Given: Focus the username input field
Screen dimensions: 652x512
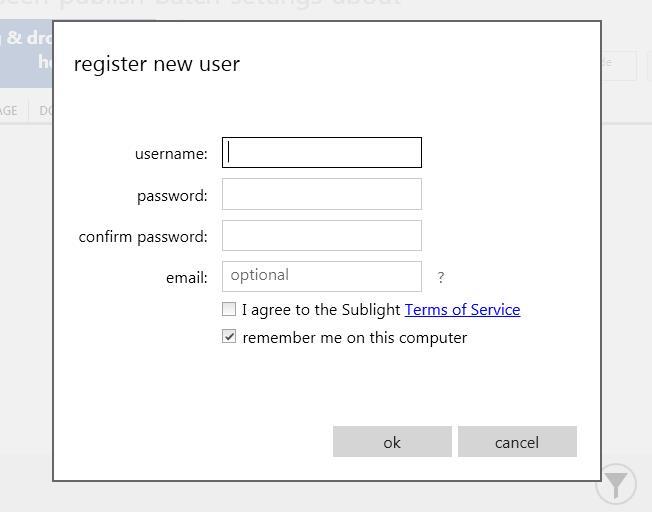Looking at the screenshot, I should pyautogui.click(x=322, y=153).
